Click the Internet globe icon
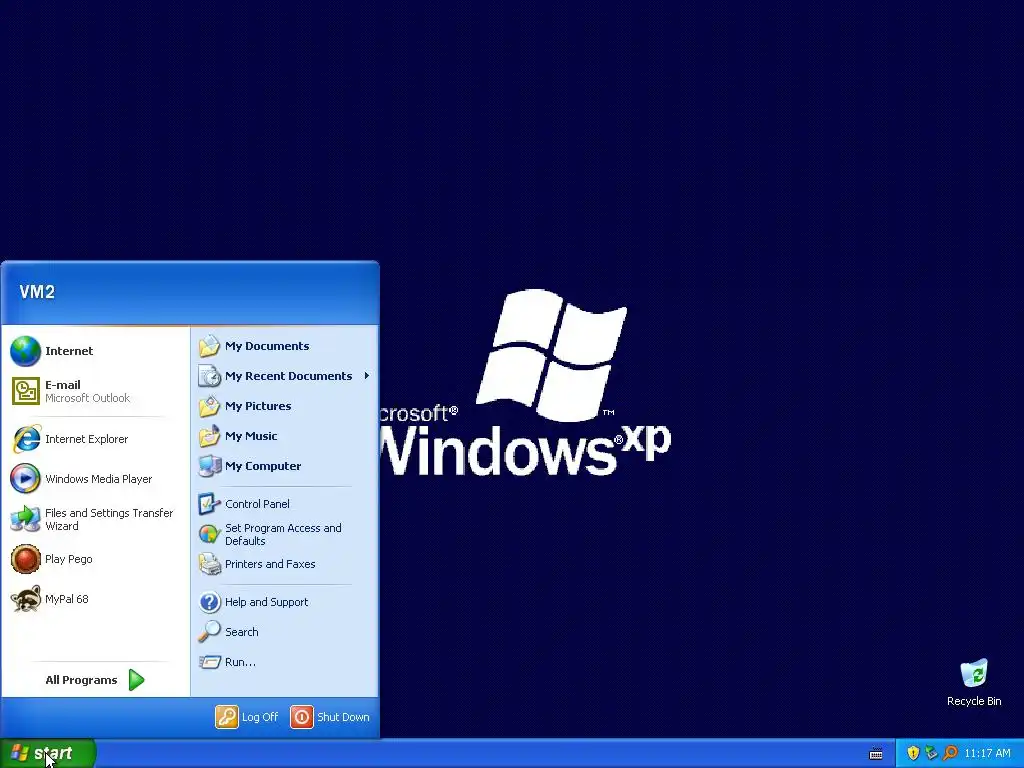This screenshot has height=768, width=1024. point(25,351)
